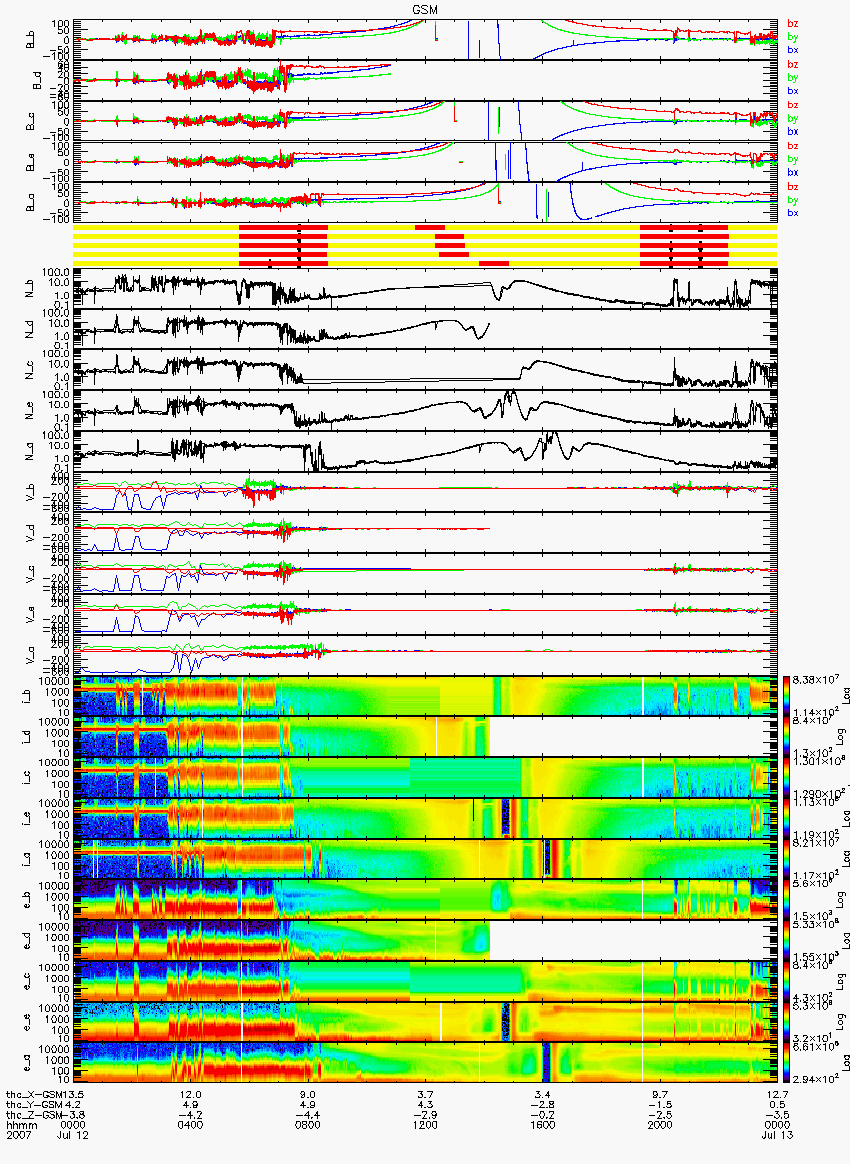The width and height of the screenshot is (850, 1164).
Task: Select the e_d electron spectrogram label
Action: click(x=26, y=941)
